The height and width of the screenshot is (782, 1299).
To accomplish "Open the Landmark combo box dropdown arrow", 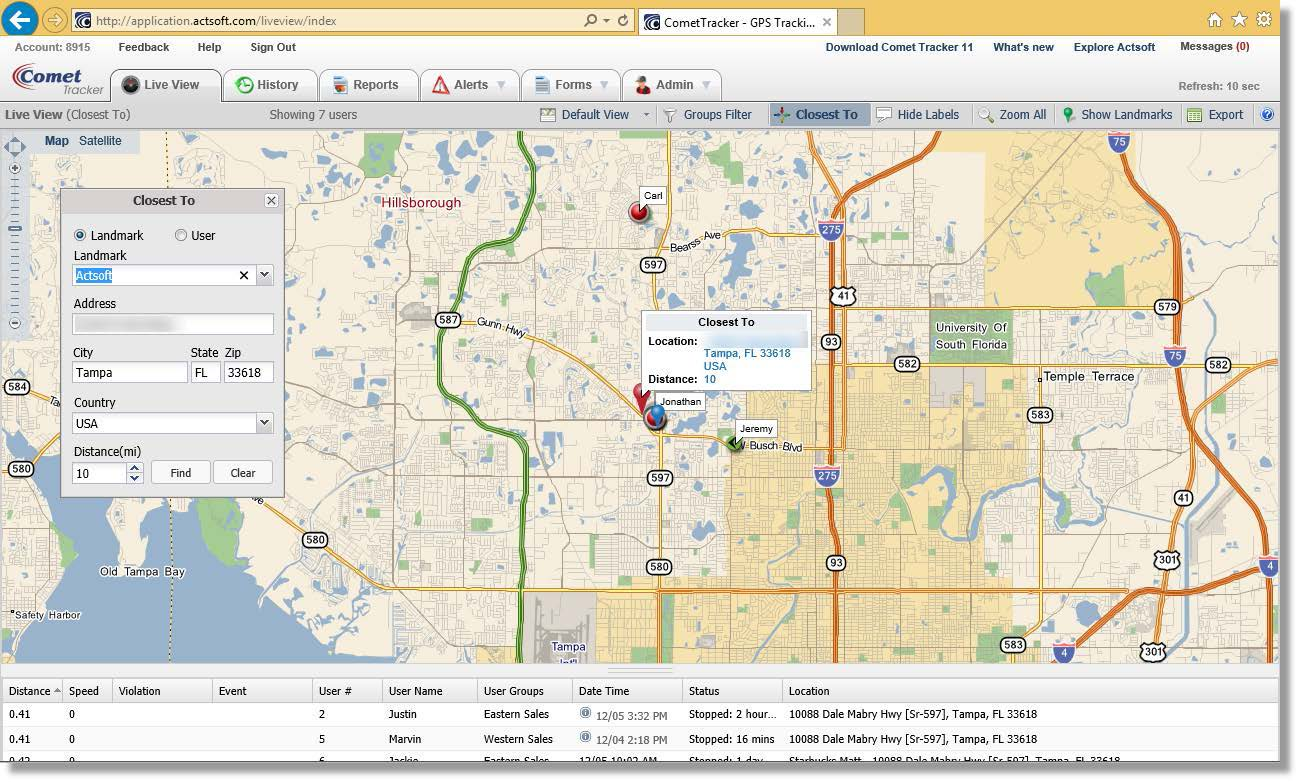I will (x=264, y=275).
